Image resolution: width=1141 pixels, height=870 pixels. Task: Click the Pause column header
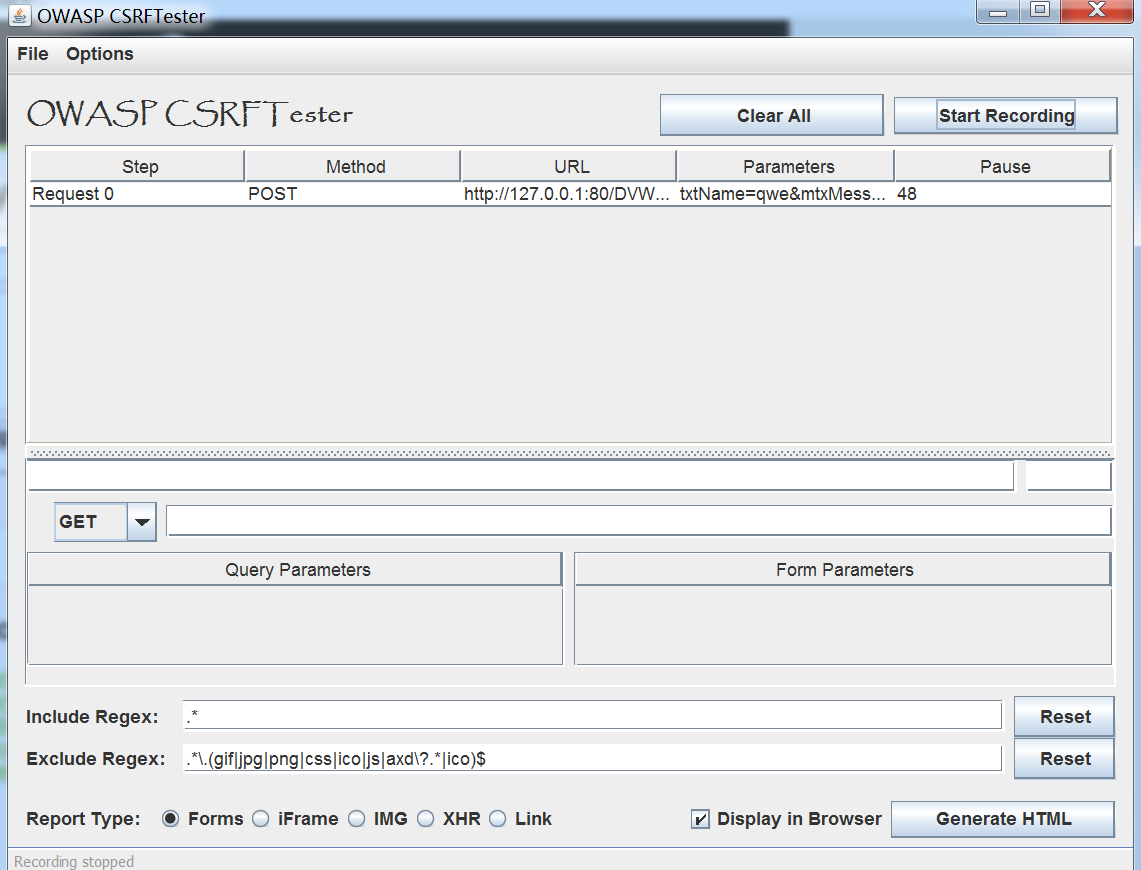pos(1003,167)
